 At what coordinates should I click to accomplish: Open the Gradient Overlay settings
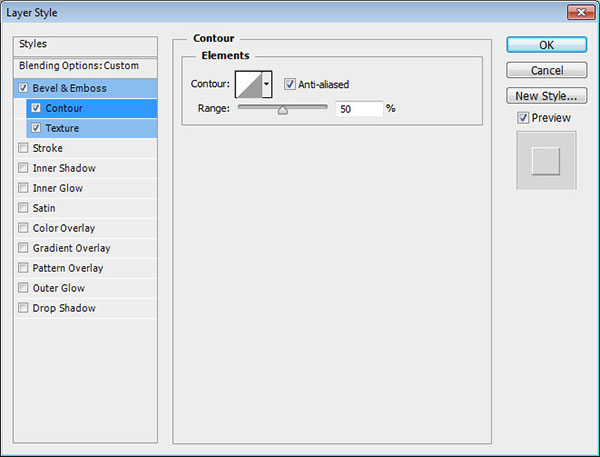coord(71,248)
